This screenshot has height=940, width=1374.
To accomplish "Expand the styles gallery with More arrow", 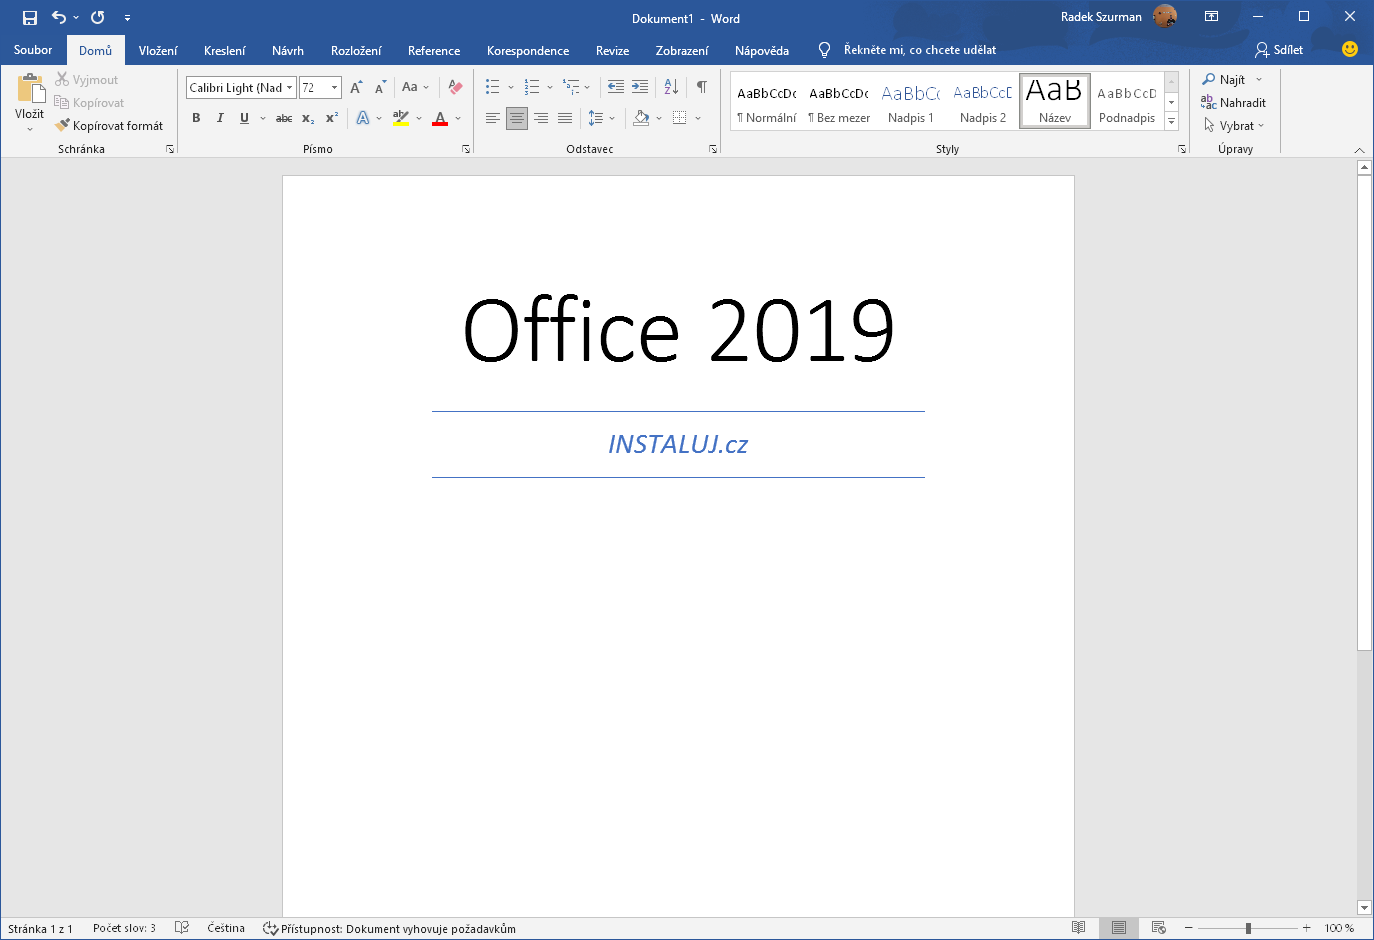I will coord(1171,121).
